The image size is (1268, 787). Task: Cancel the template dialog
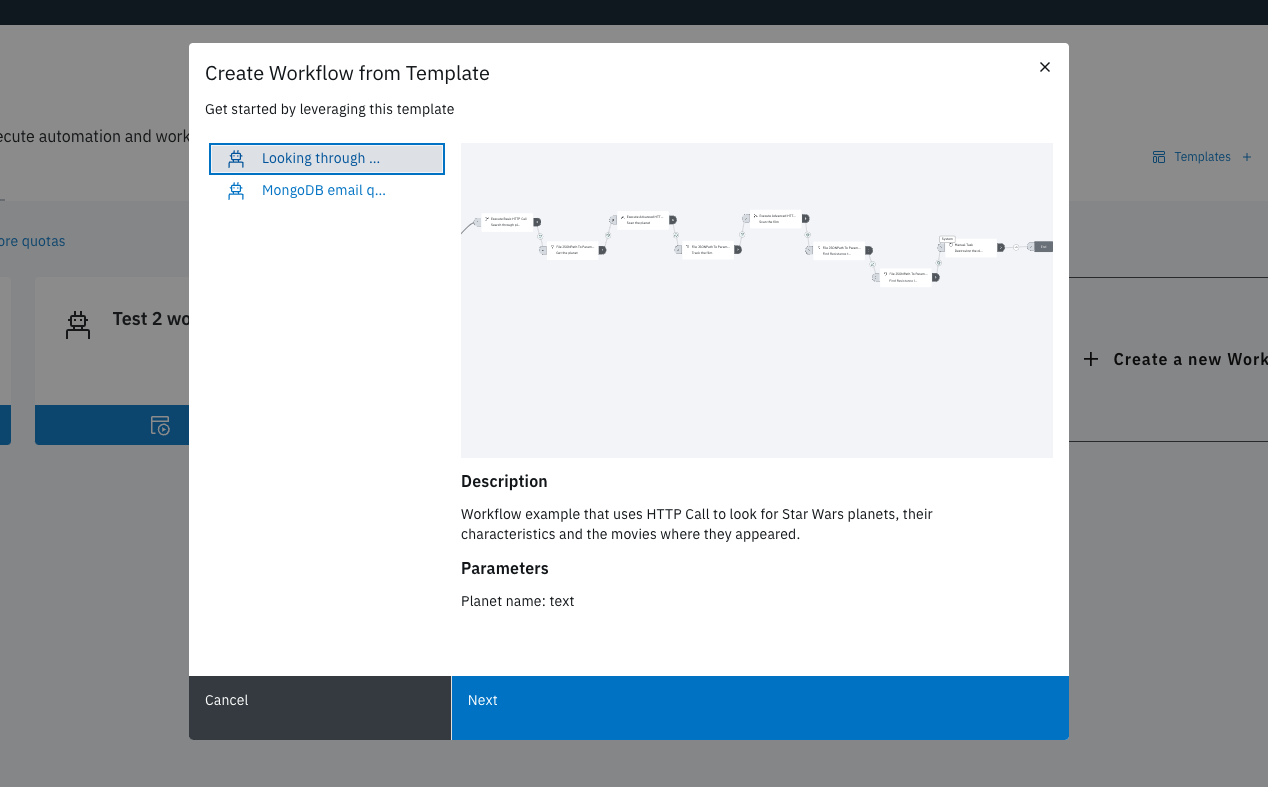point(320,708)
